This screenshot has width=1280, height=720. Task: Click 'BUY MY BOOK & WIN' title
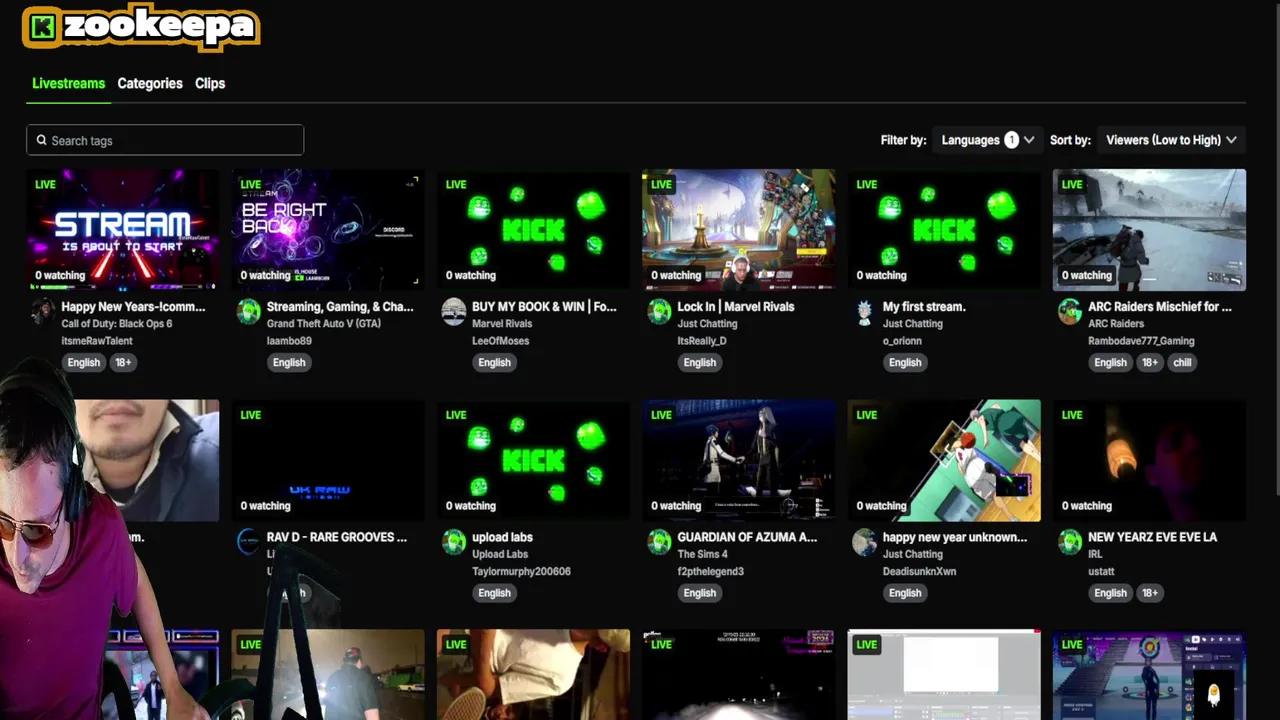coord(544,307)
